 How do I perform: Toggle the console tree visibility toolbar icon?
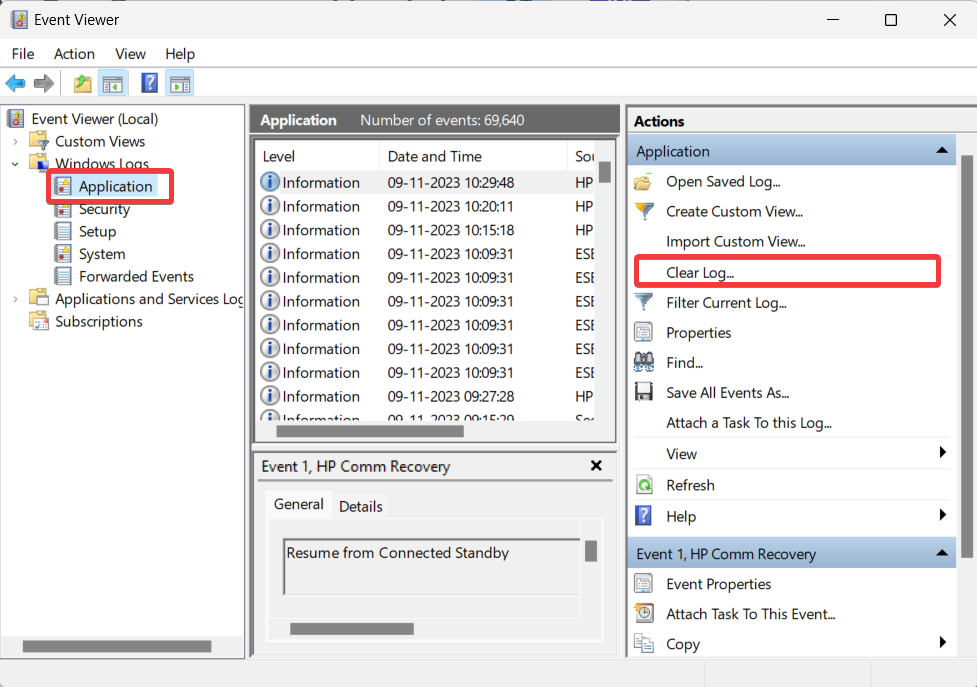click(x=113, y=83)
